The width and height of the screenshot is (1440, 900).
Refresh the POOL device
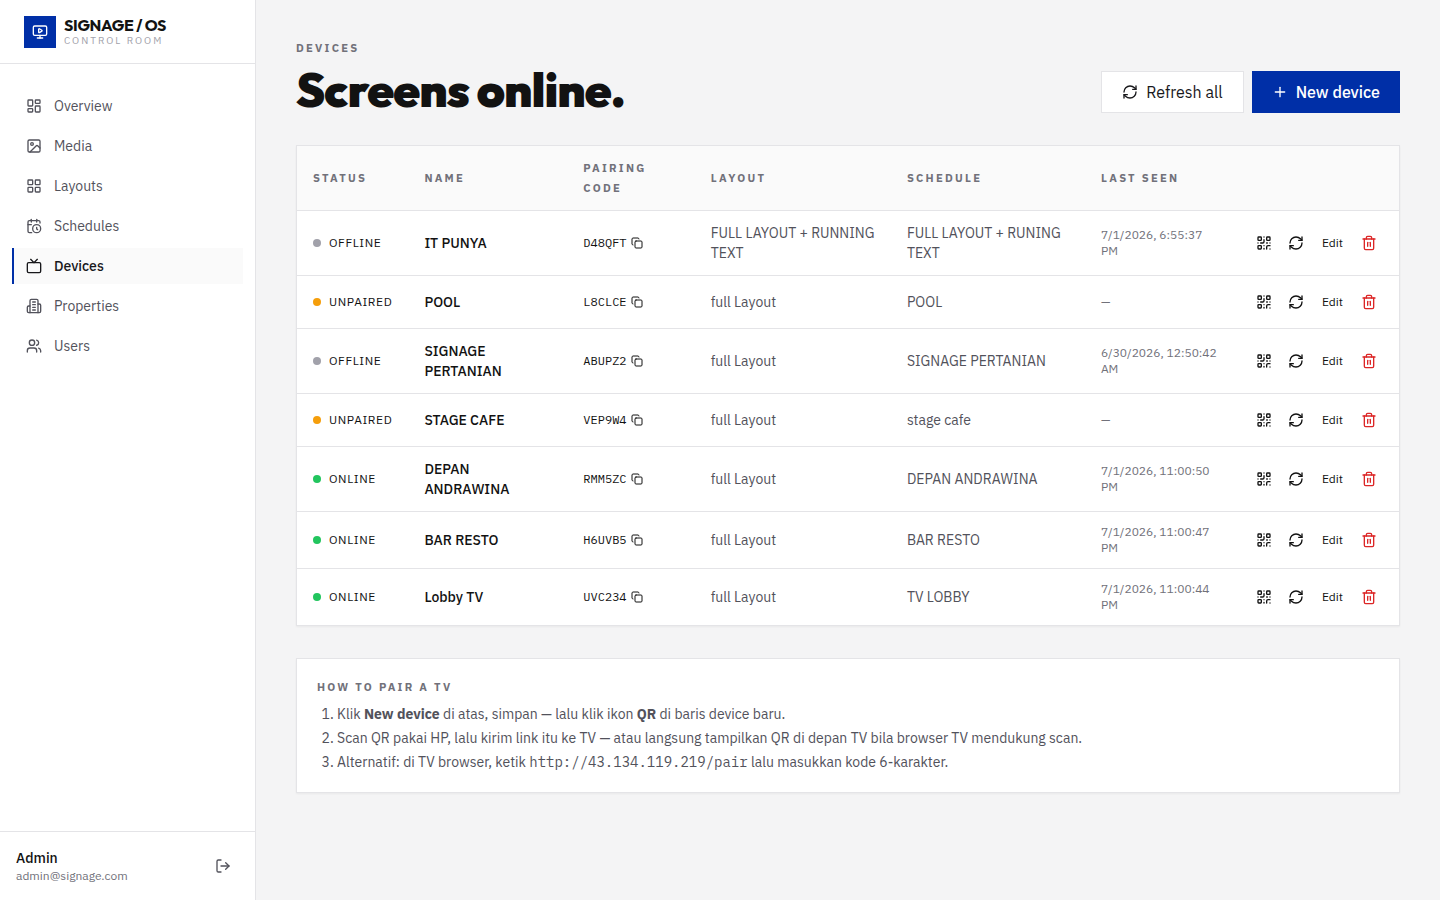point(1296,302)
